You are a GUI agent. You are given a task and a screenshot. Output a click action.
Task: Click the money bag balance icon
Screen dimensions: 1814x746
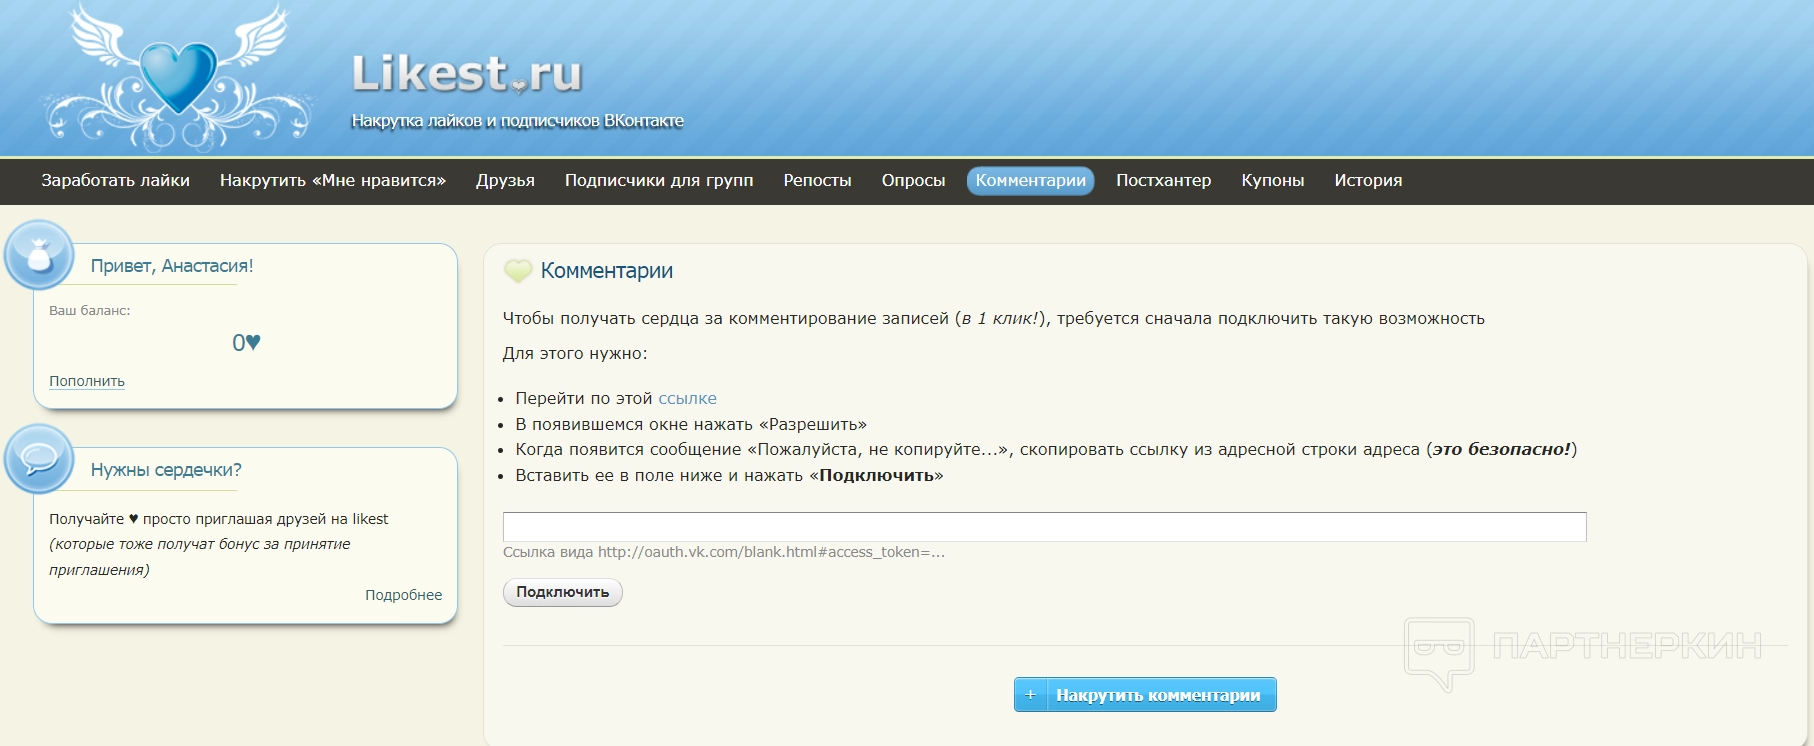tap(39, 256)
